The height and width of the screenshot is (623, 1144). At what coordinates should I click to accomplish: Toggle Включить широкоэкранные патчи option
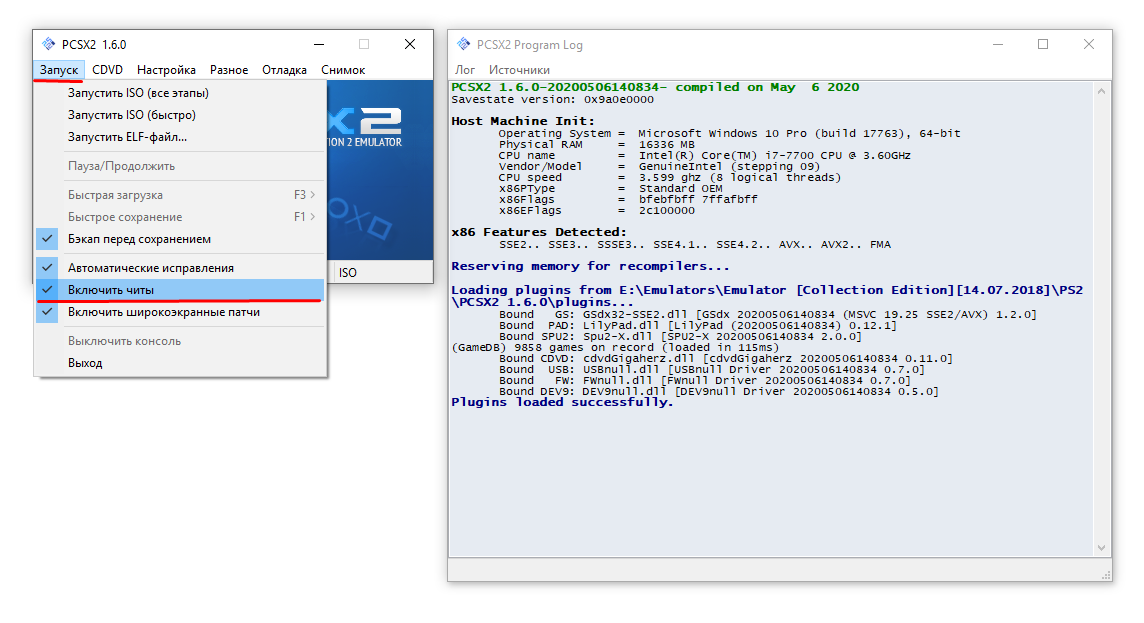(x=180, y=312)
